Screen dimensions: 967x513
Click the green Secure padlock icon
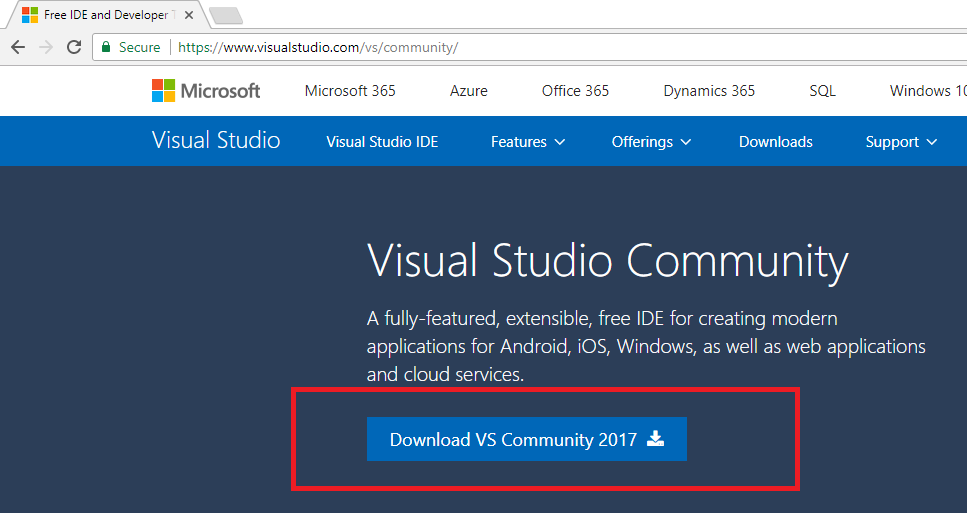[106, 47]
